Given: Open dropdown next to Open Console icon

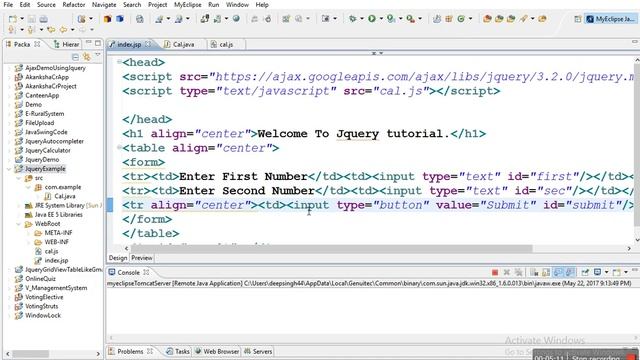Looking at the screenshot, I should click(626, 272).
